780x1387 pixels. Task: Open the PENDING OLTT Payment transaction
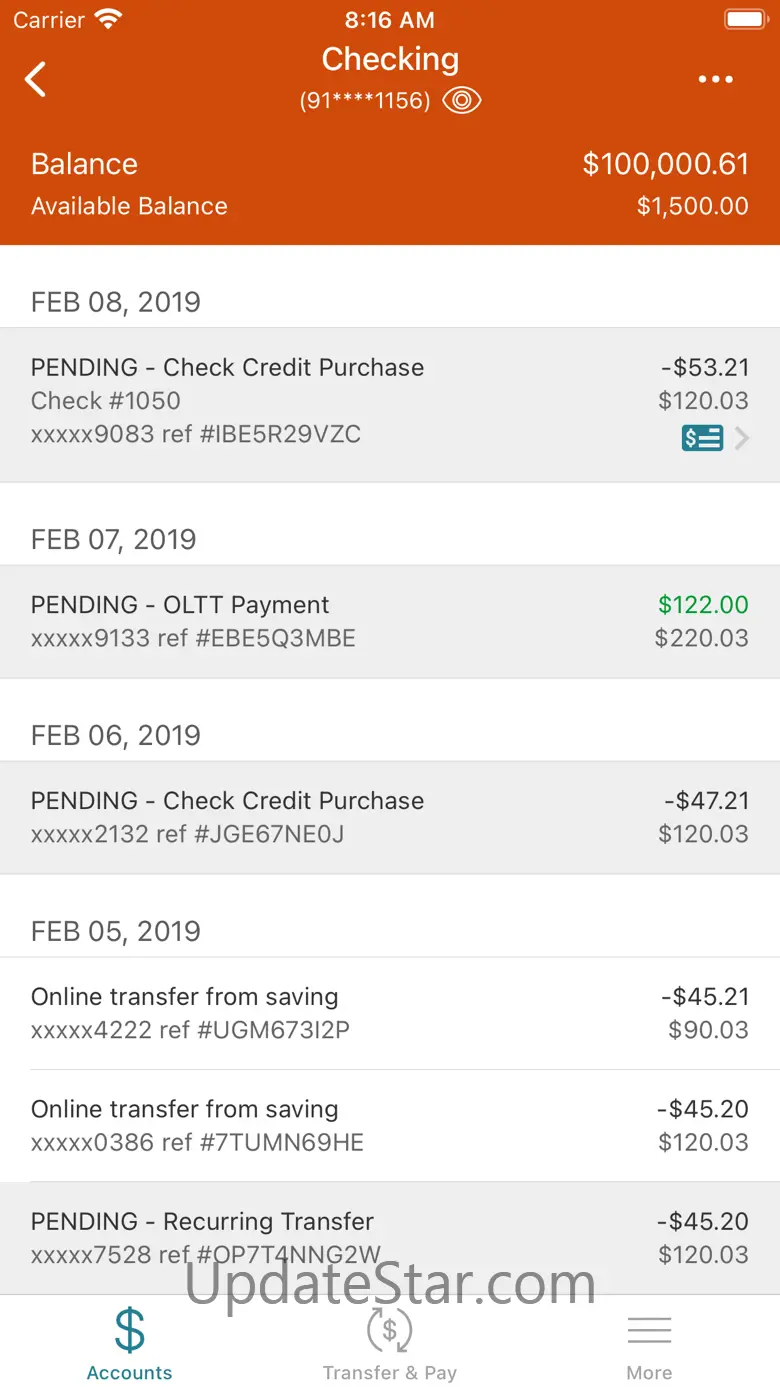click(390, 621)
